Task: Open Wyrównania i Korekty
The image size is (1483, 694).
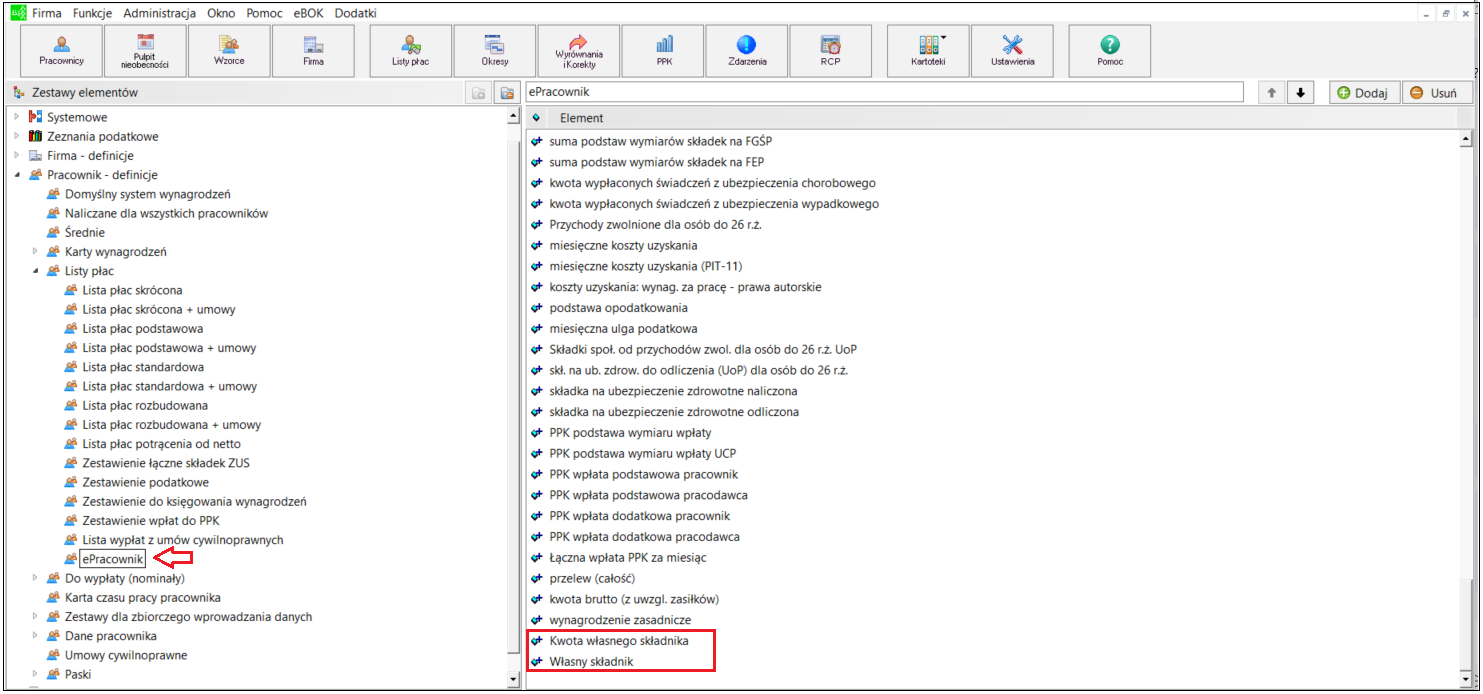Action: 578,50
